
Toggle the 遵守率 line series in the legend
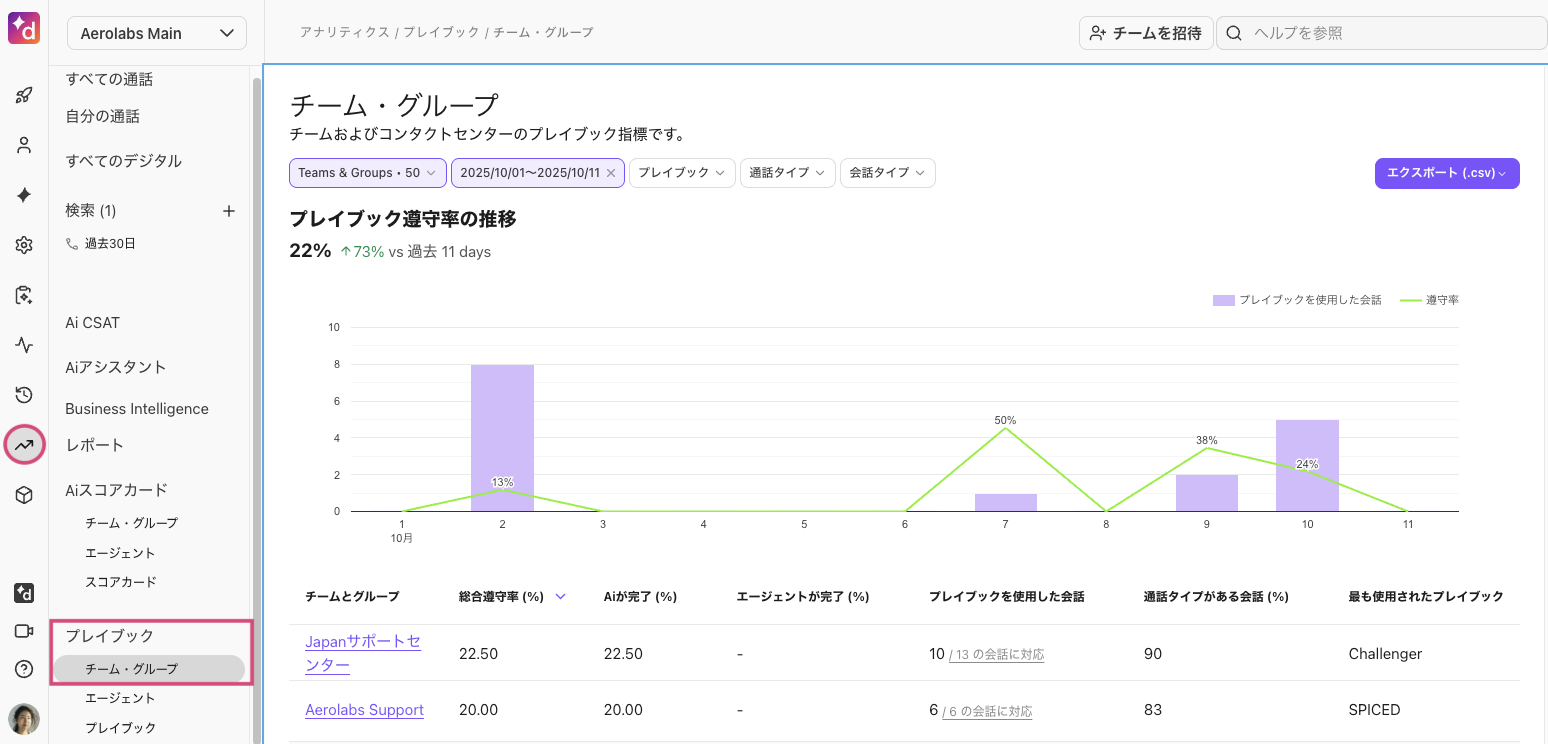pos(1429,300)
